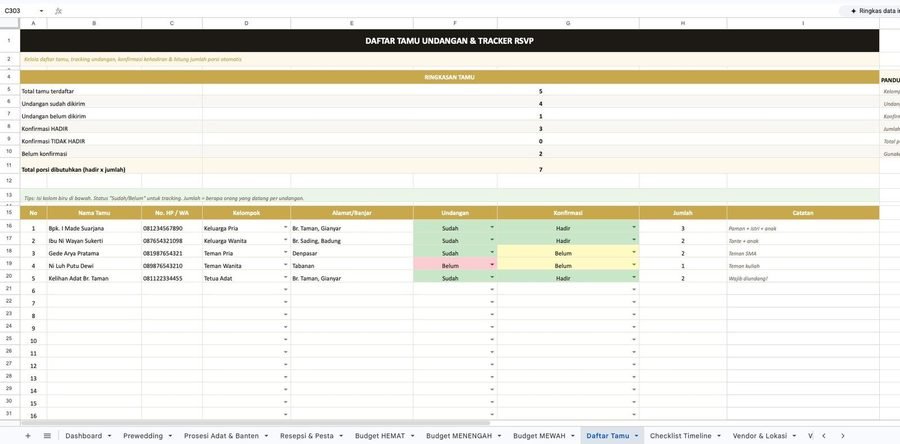Go to the Budget MEWAH tab
900x444 pixels.
(x=540, y=436)
